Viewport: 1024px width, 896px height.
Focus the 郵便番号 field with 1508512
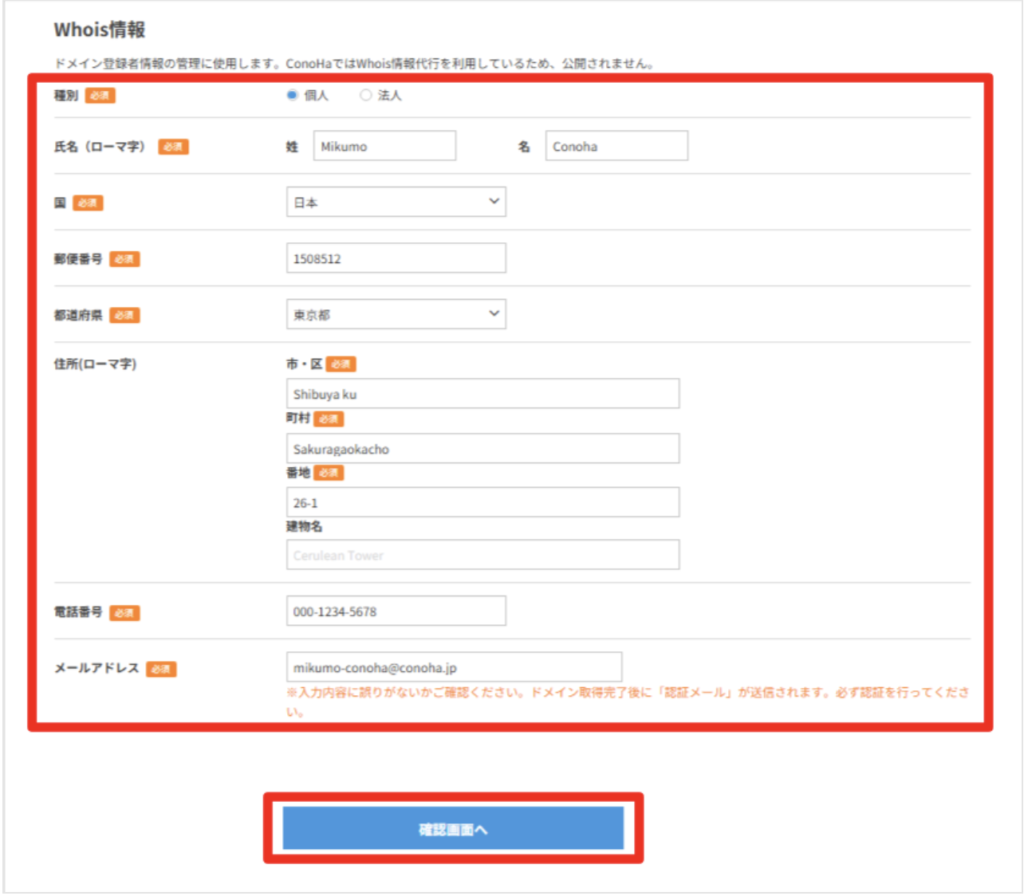[395, 258]
